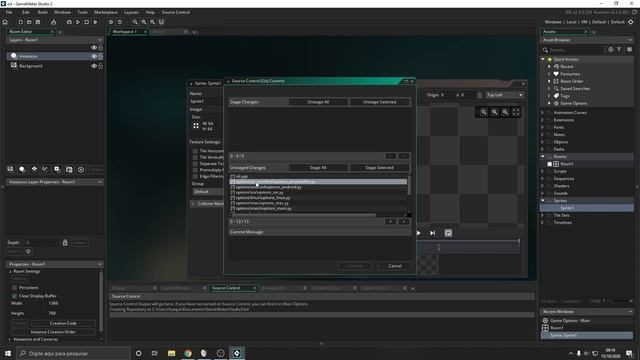640x360 pixels.
Task: Open the File menu
Action: coord(9,12)
